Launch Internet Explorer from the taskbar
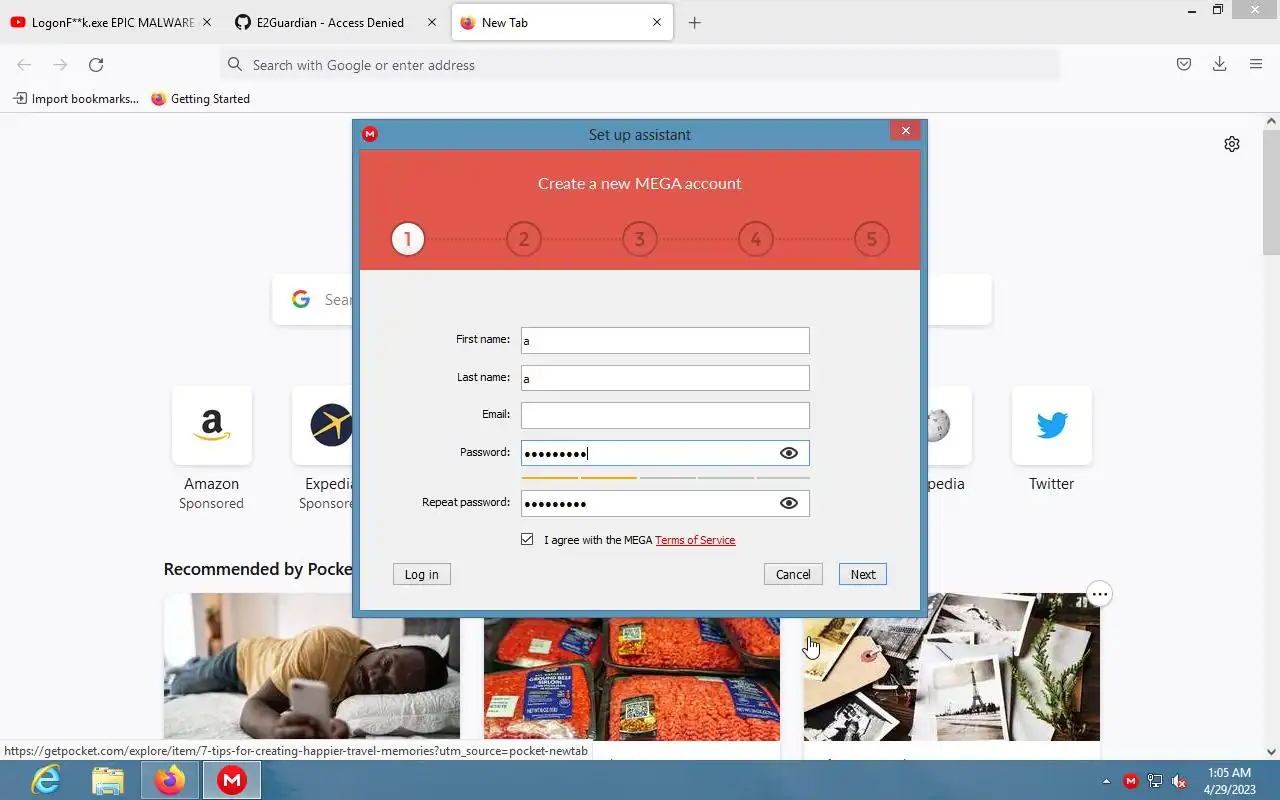This screenshot has width=1280, height=800. point(46,780)
